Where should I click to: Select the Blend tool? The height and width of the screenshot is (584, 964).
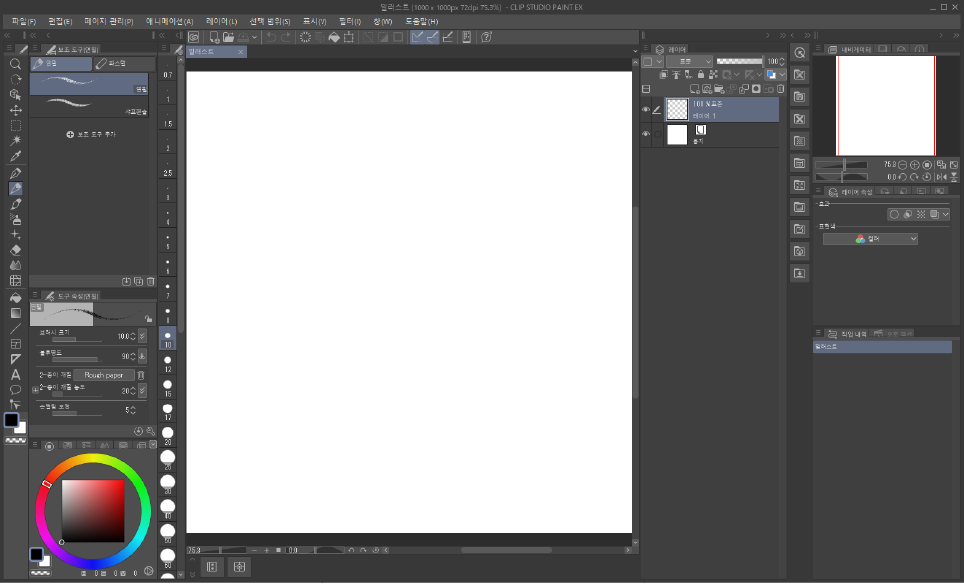tap(15, 266)
